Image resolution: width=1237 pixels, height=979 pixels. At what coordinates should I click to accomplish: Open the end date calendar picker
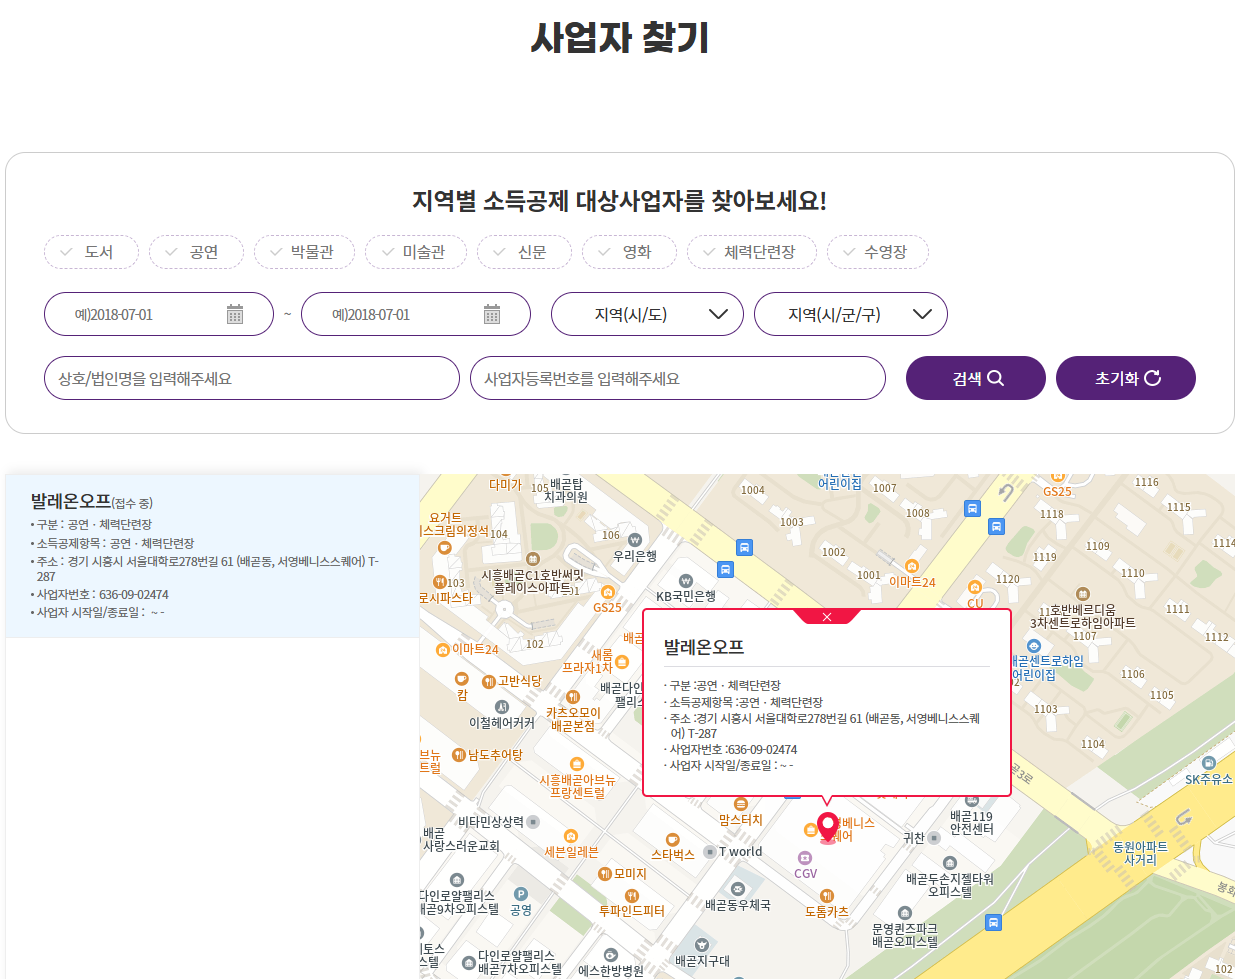click(491, 313)
